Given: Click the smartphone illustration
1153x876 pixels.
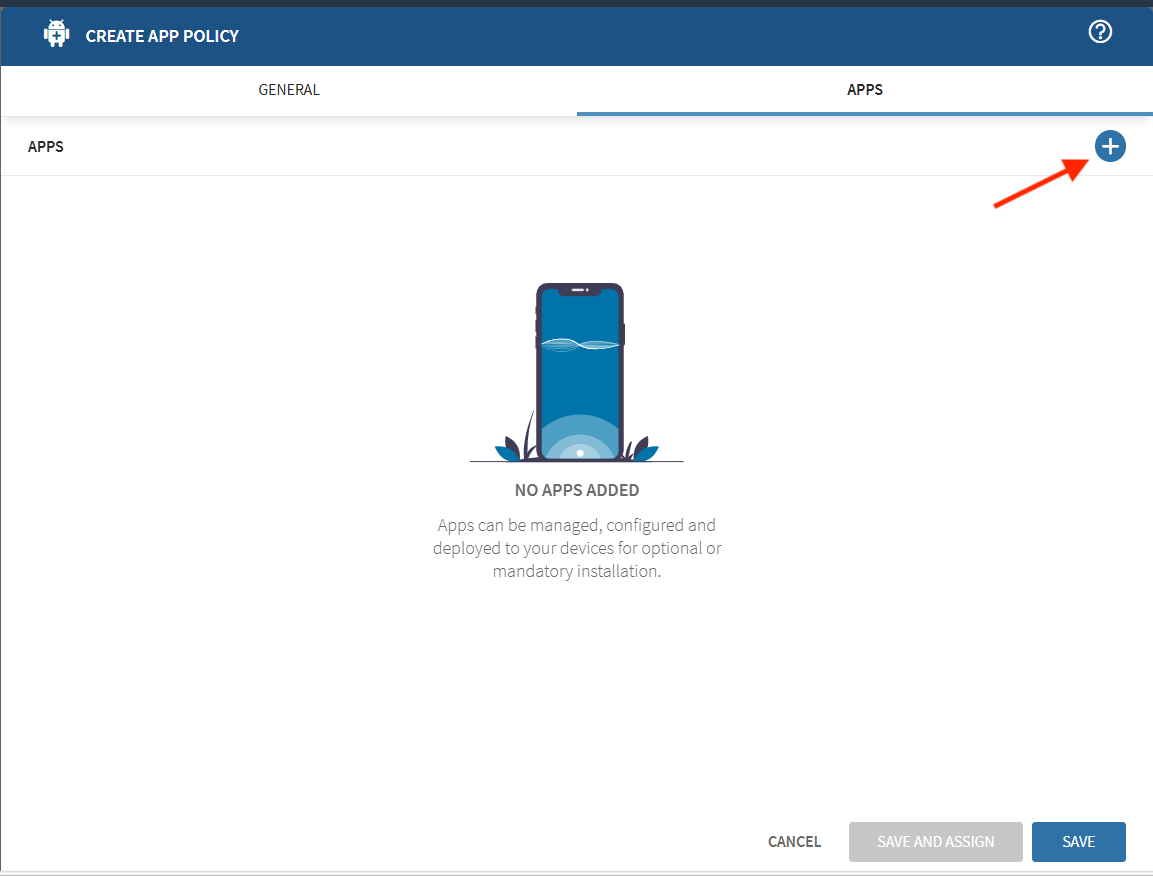Looking at the screenshot, I should (x=579, y=371).
